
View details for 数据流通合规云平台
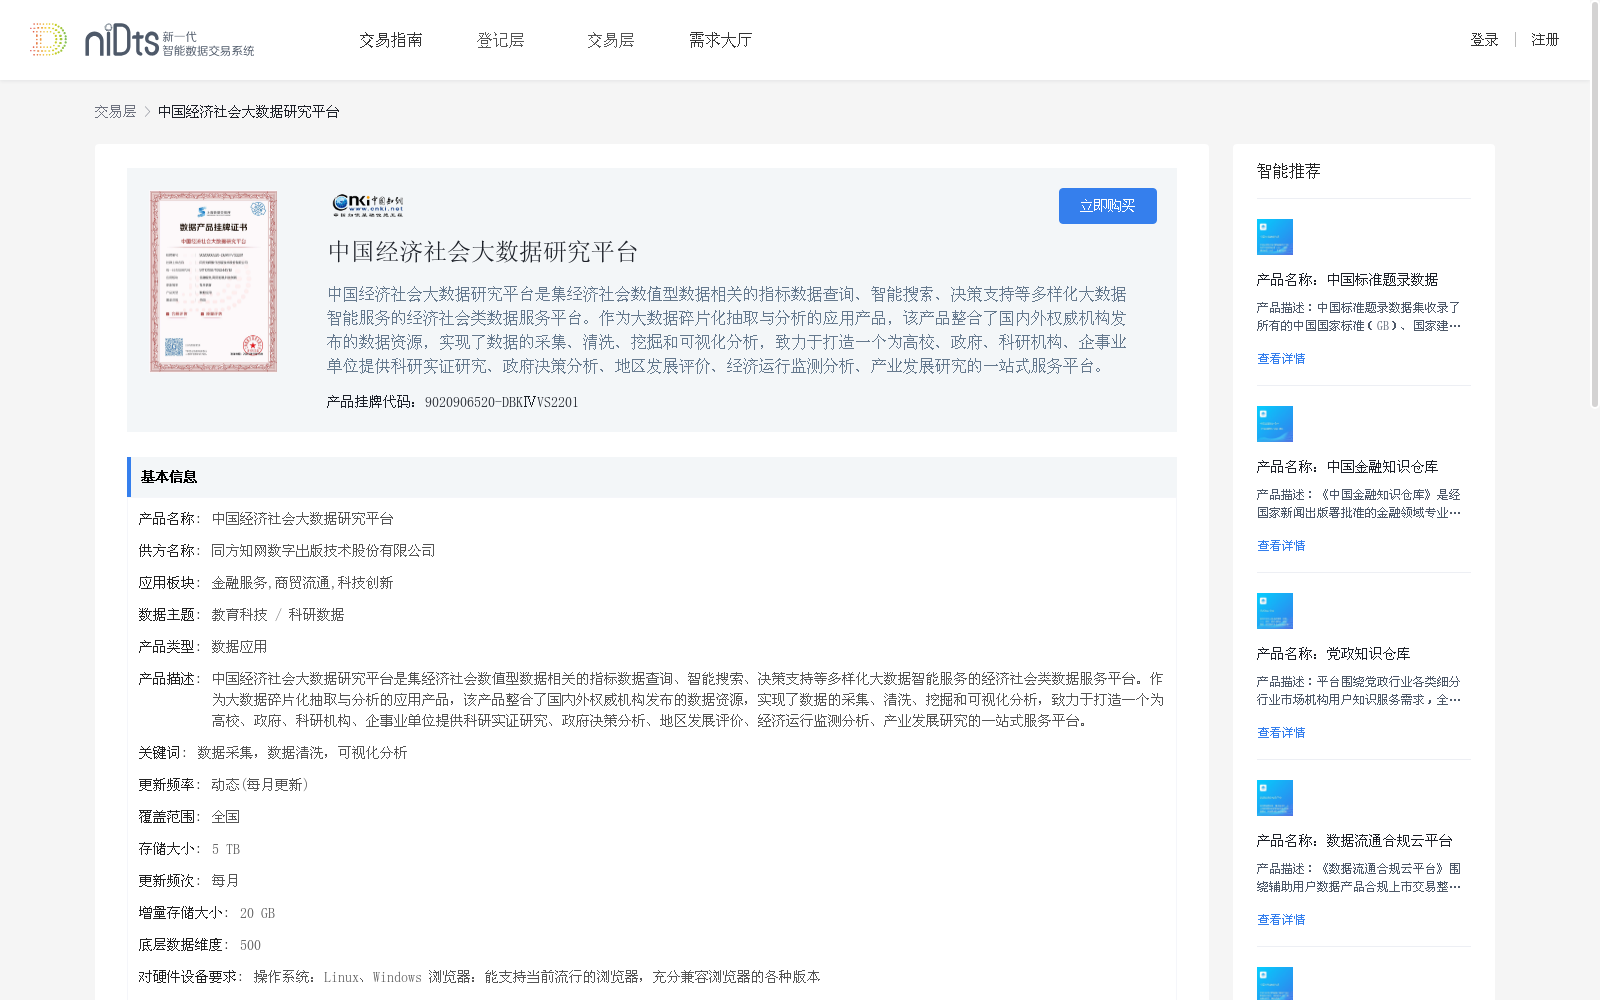pyautogui.click(x=1281, y=920)
